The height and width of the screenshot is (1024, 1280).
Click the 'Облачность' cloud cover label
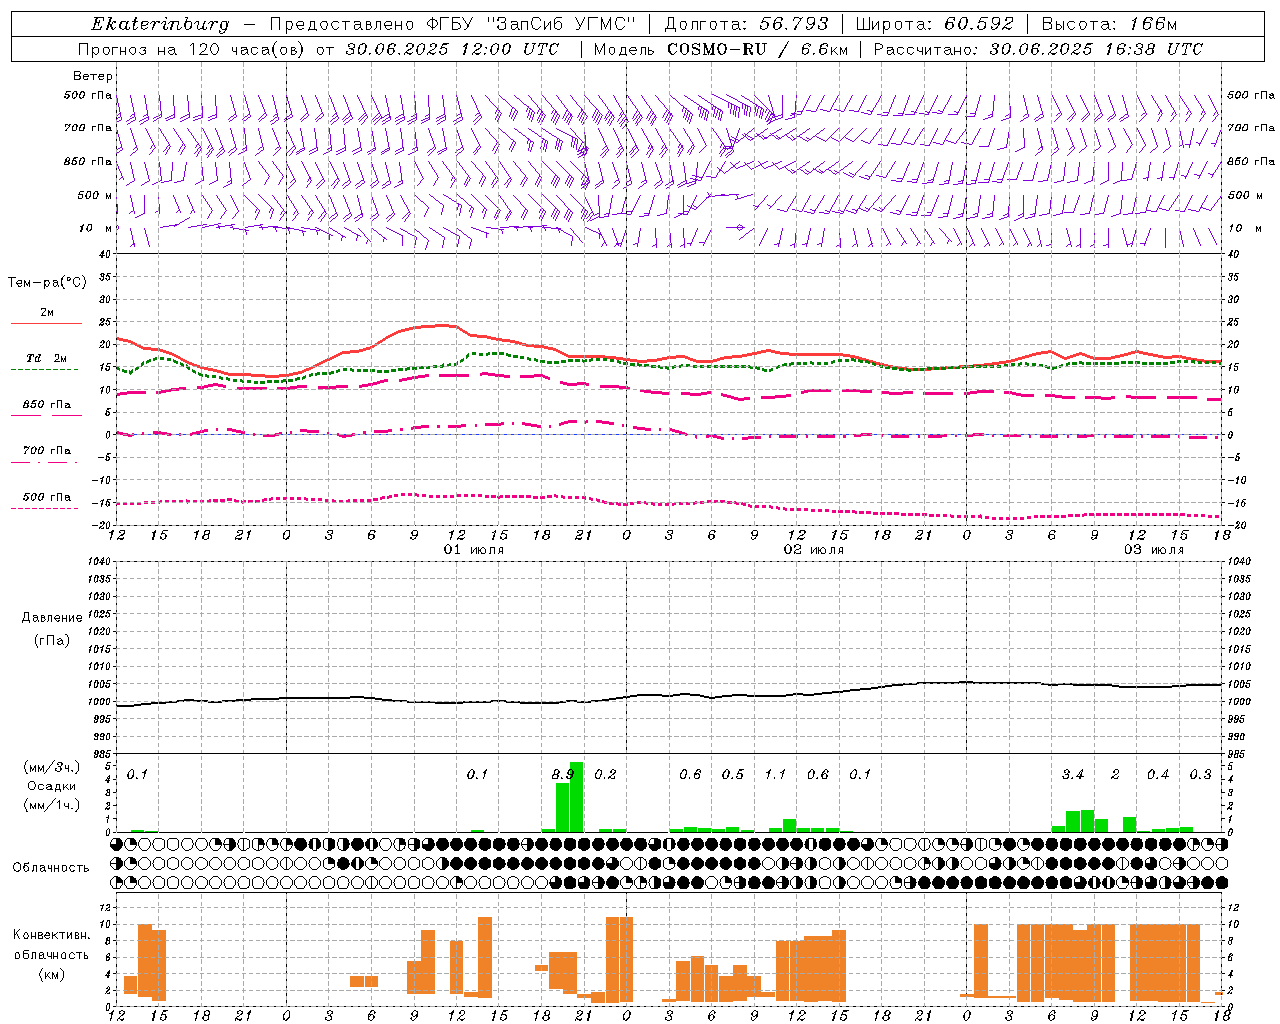point(51,867)
